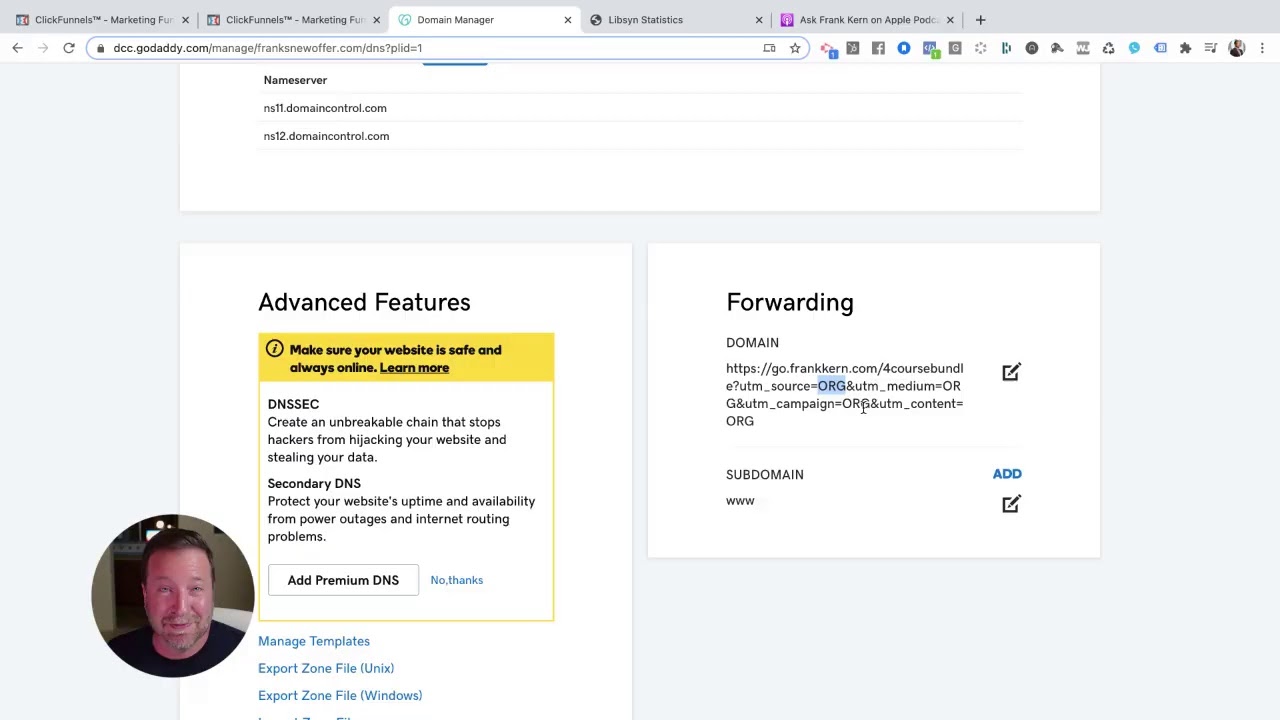Edit the domain forwarding URL
The image size is (1280, 720).
click(1011, 372)
